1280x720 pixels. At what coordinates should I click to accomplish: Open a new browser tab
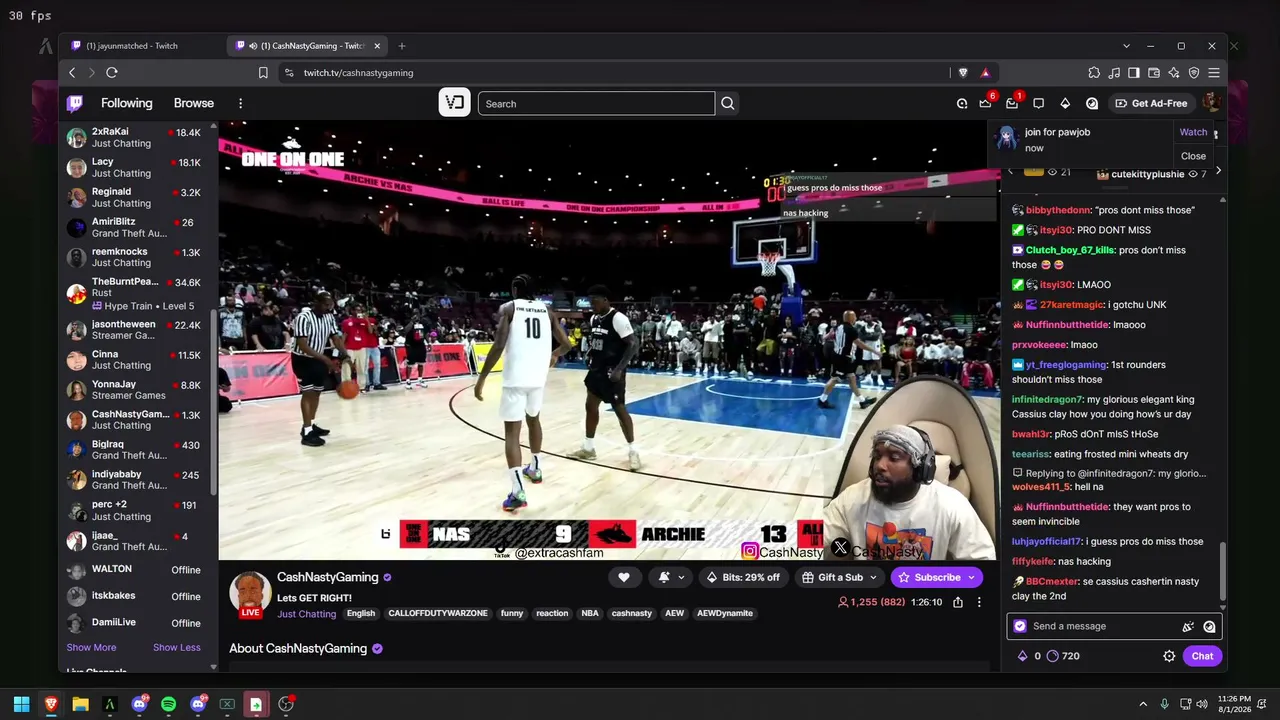[402, 46]
